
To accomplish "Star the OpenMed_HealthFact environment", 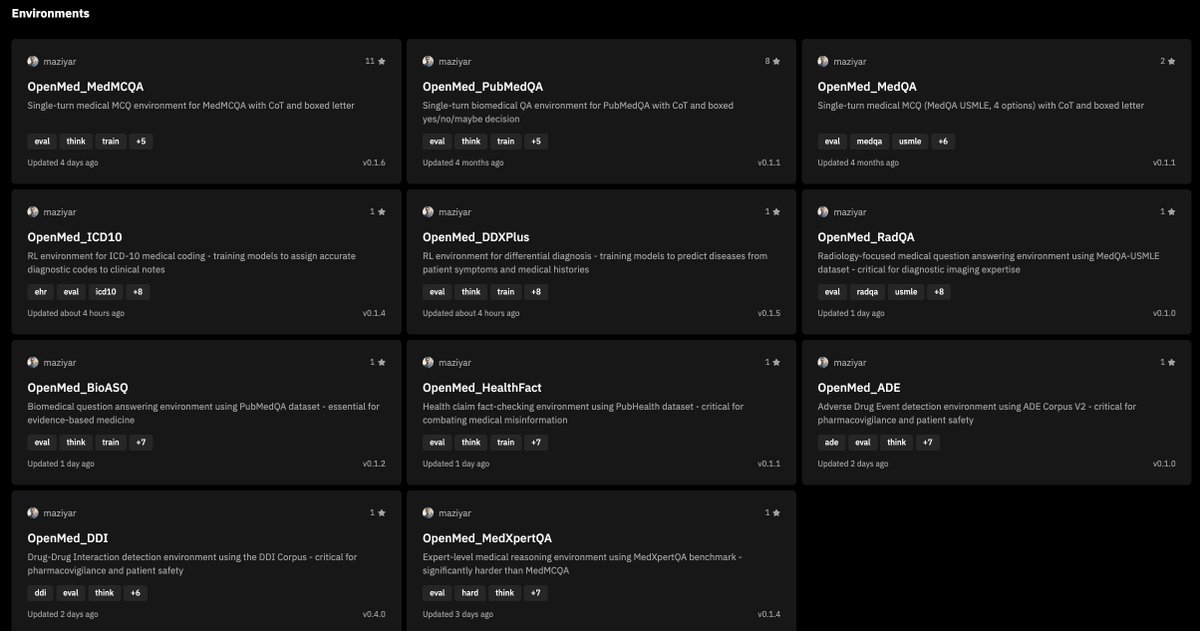I will point(777,362).
